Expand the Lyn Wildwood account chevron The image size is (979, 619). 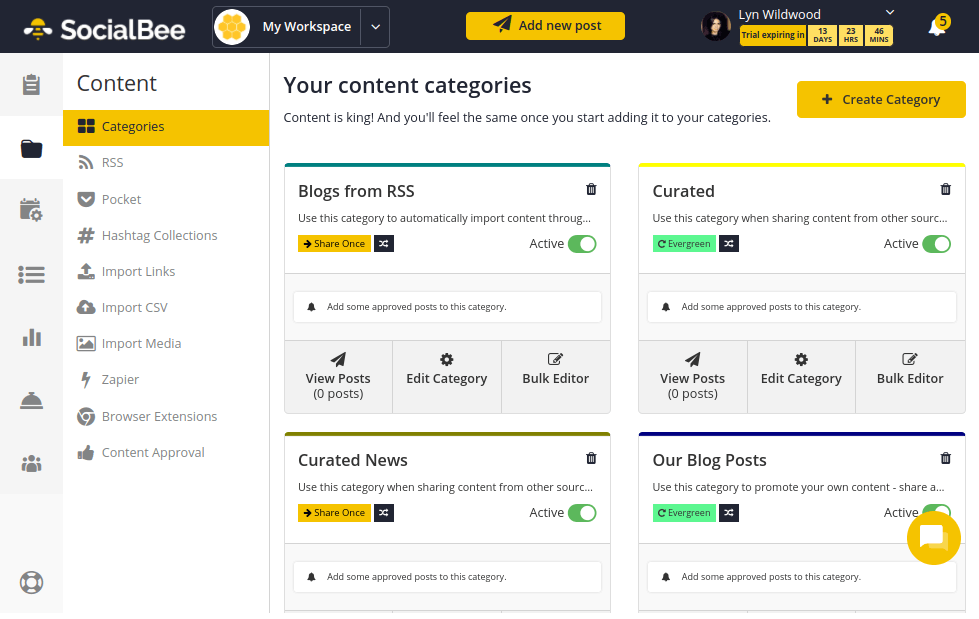click(x=890, y=12)
